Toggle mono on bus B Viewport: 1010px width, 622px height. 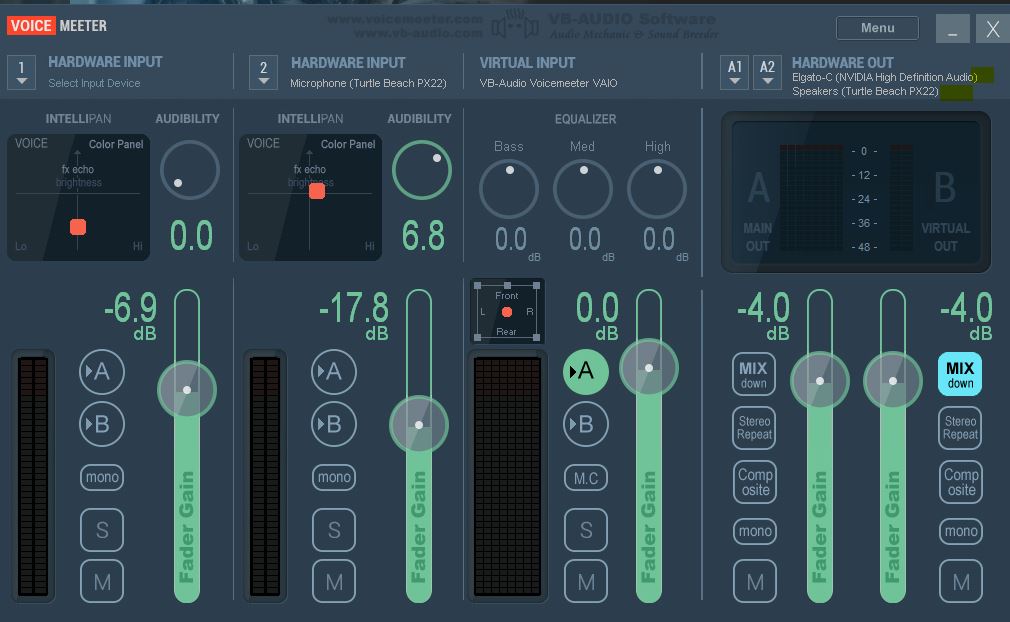961,531
